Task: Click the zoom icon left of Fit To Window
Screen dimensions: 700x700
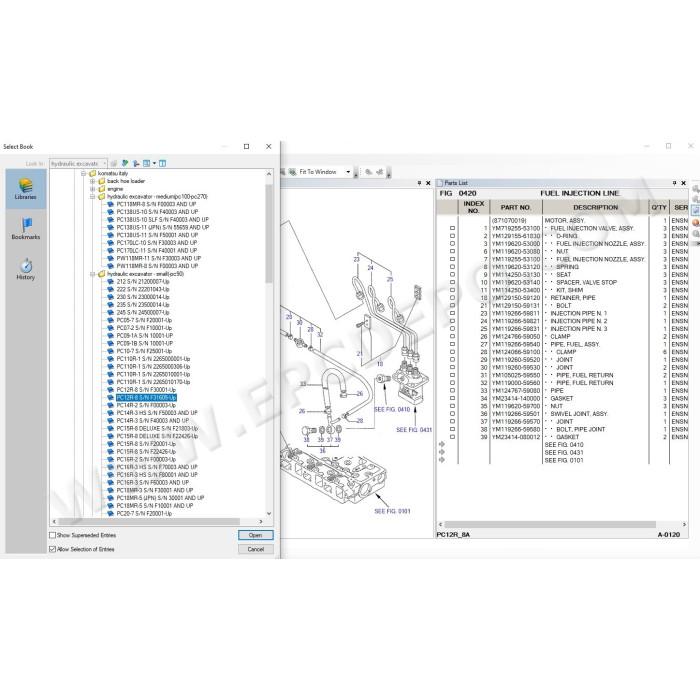Action: (x=292, y=172)
